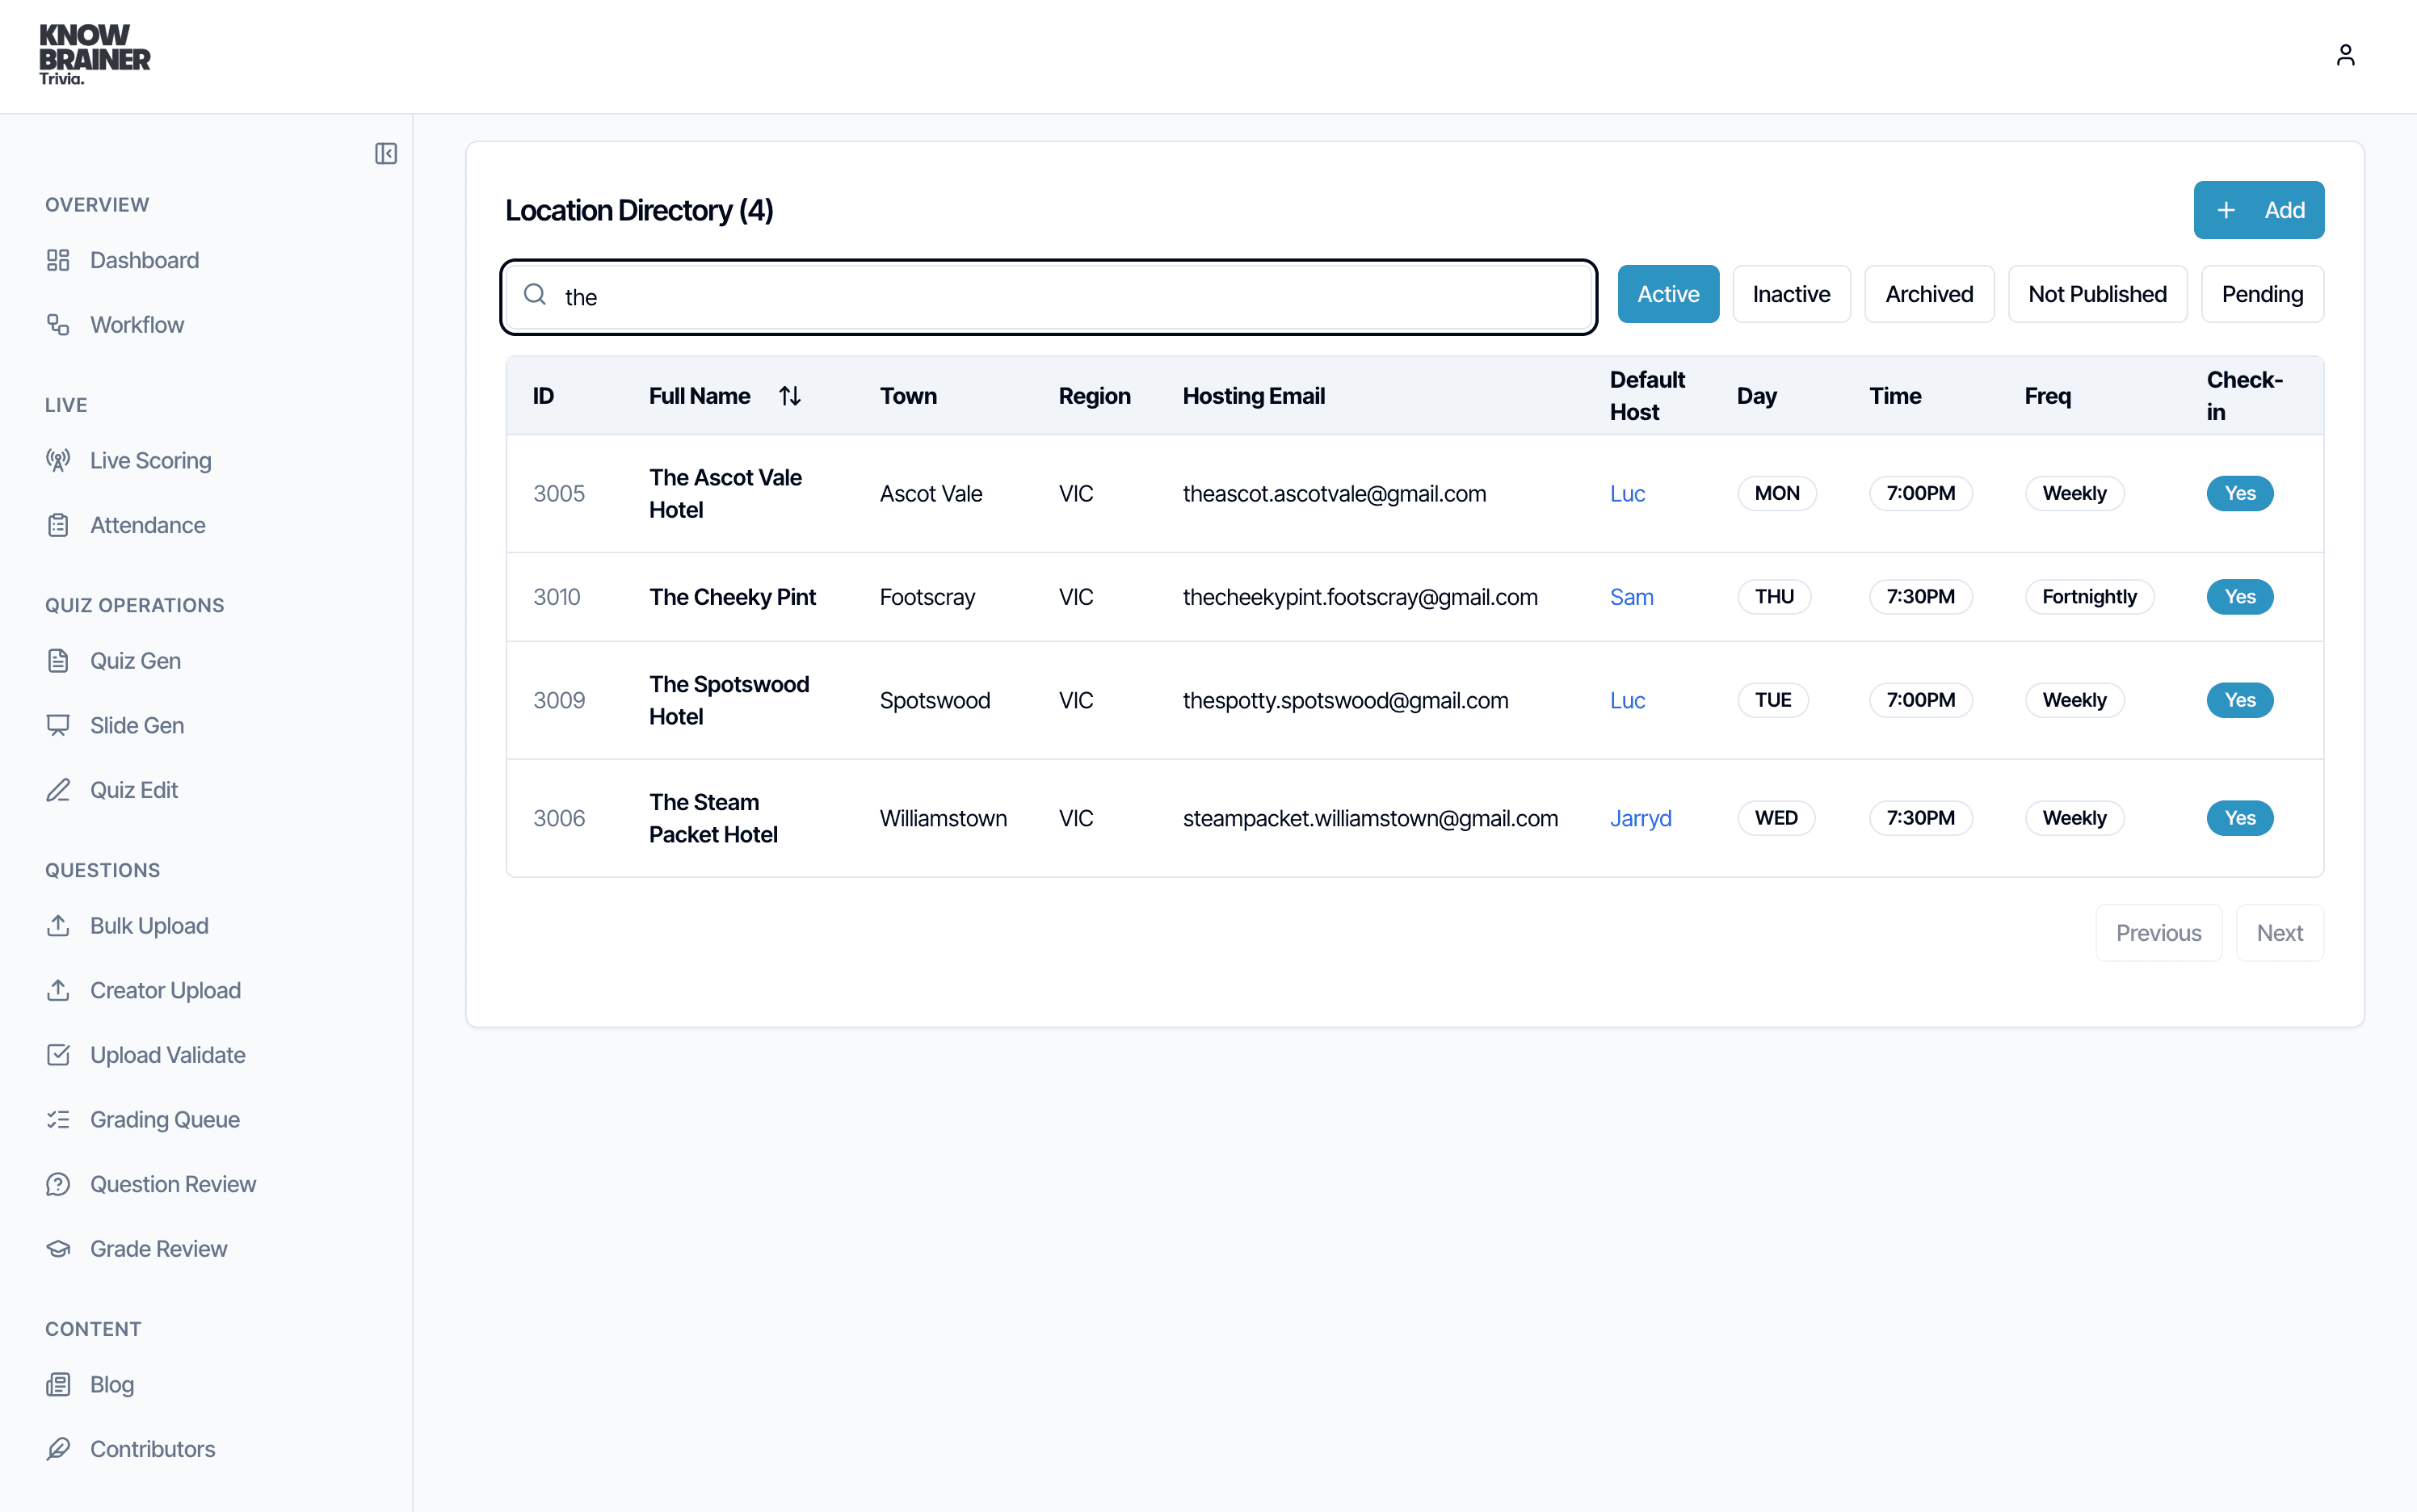Open host Sam link
The image size is (2417, 1512).
click(x=1631, y=597)
